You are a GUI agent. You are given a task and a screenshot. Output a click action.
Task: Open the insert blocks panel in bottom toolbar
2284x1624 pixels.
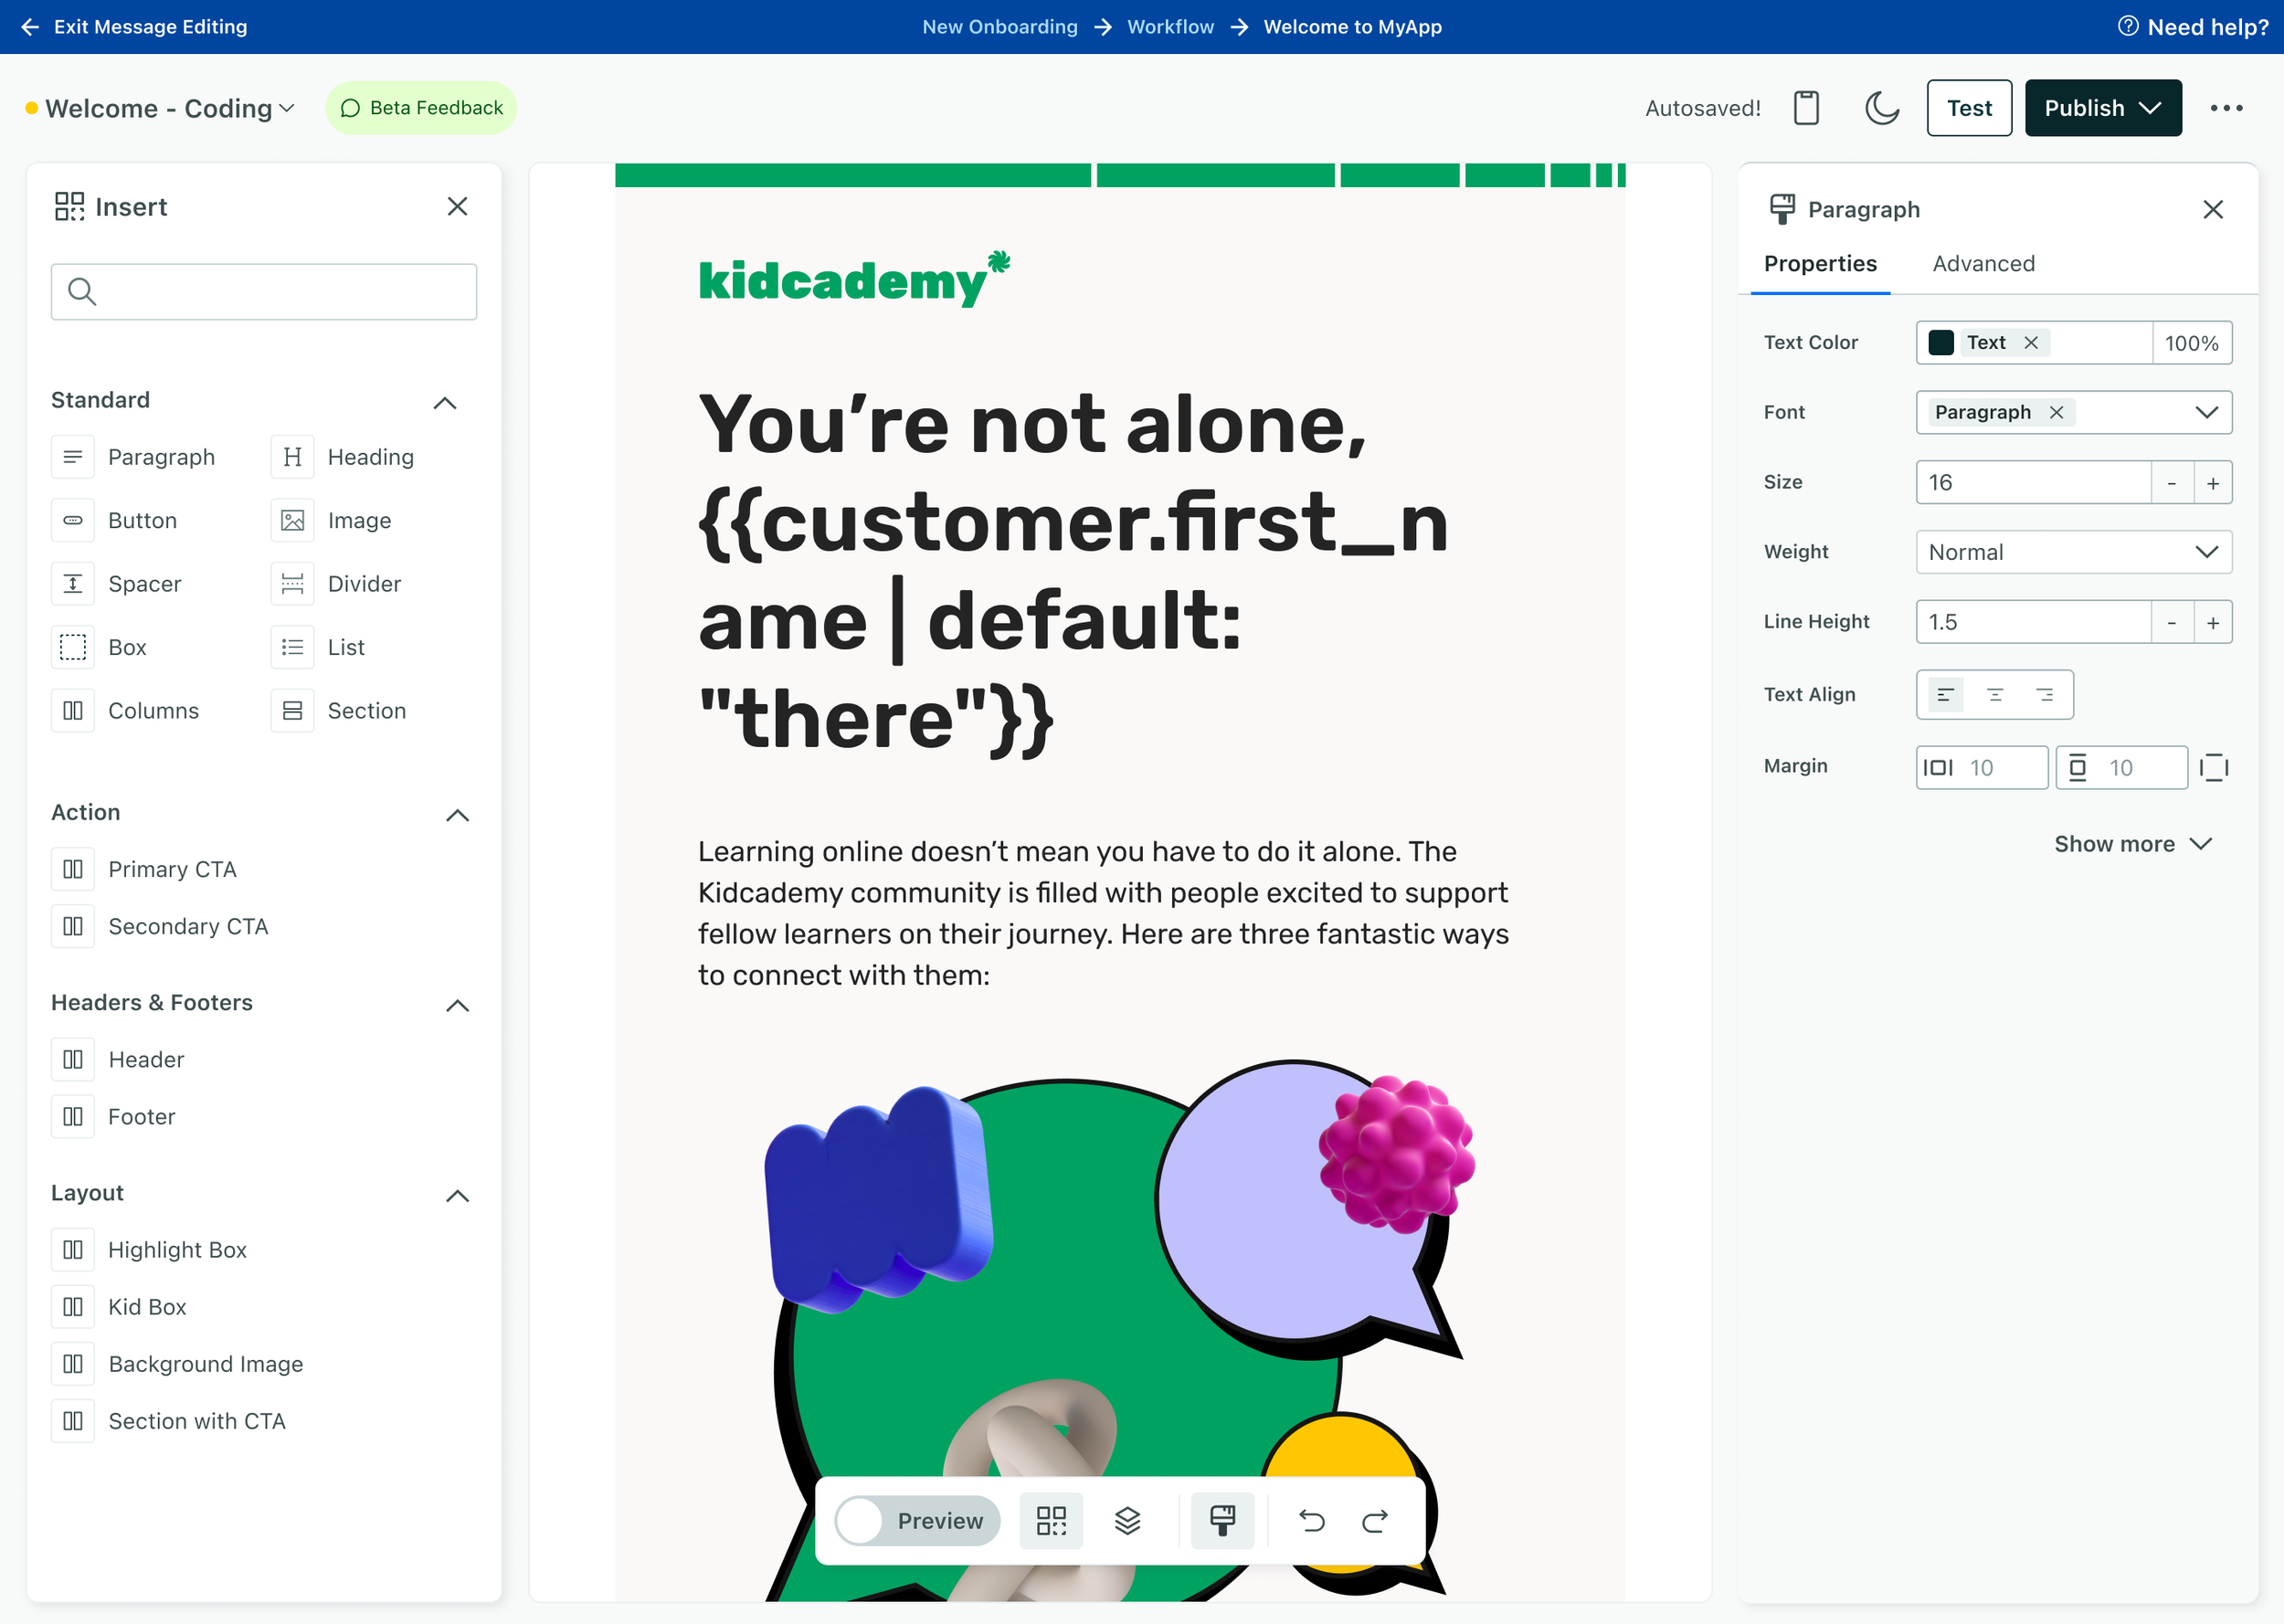1051,1520
